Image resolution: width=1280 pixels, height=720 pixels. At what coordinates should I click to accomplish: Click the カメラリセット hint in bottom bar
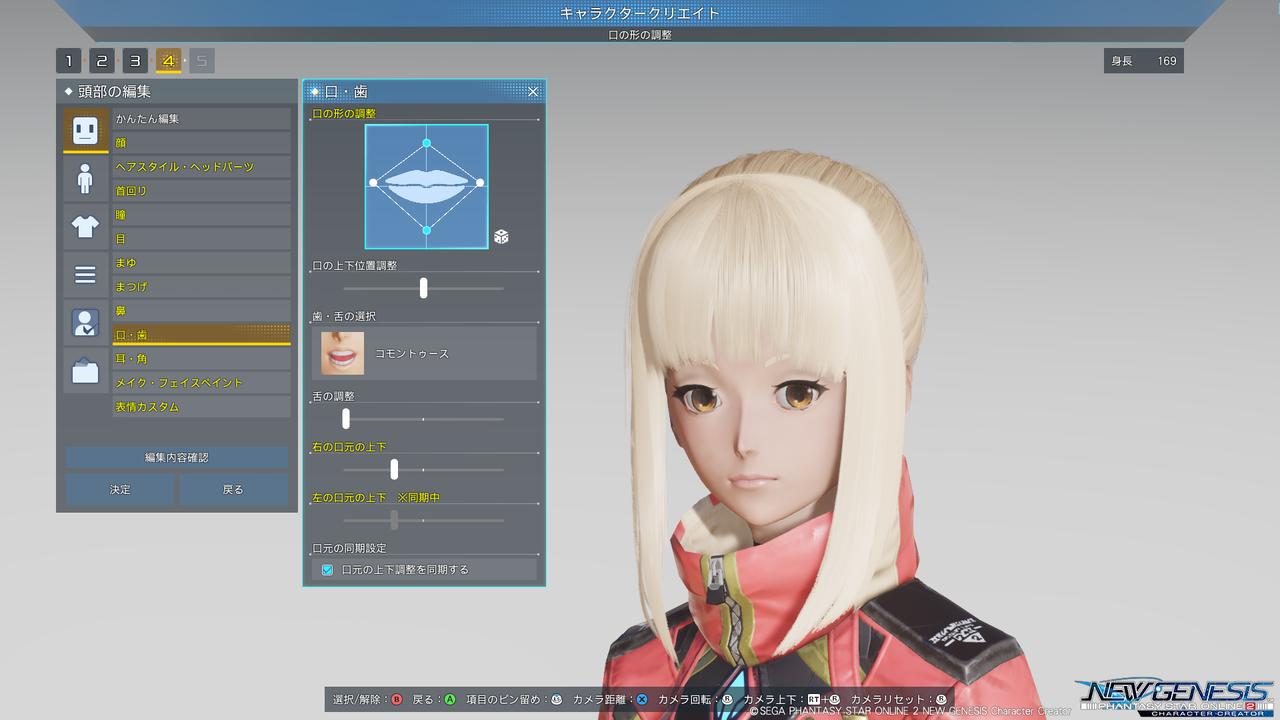coord(899,699)
